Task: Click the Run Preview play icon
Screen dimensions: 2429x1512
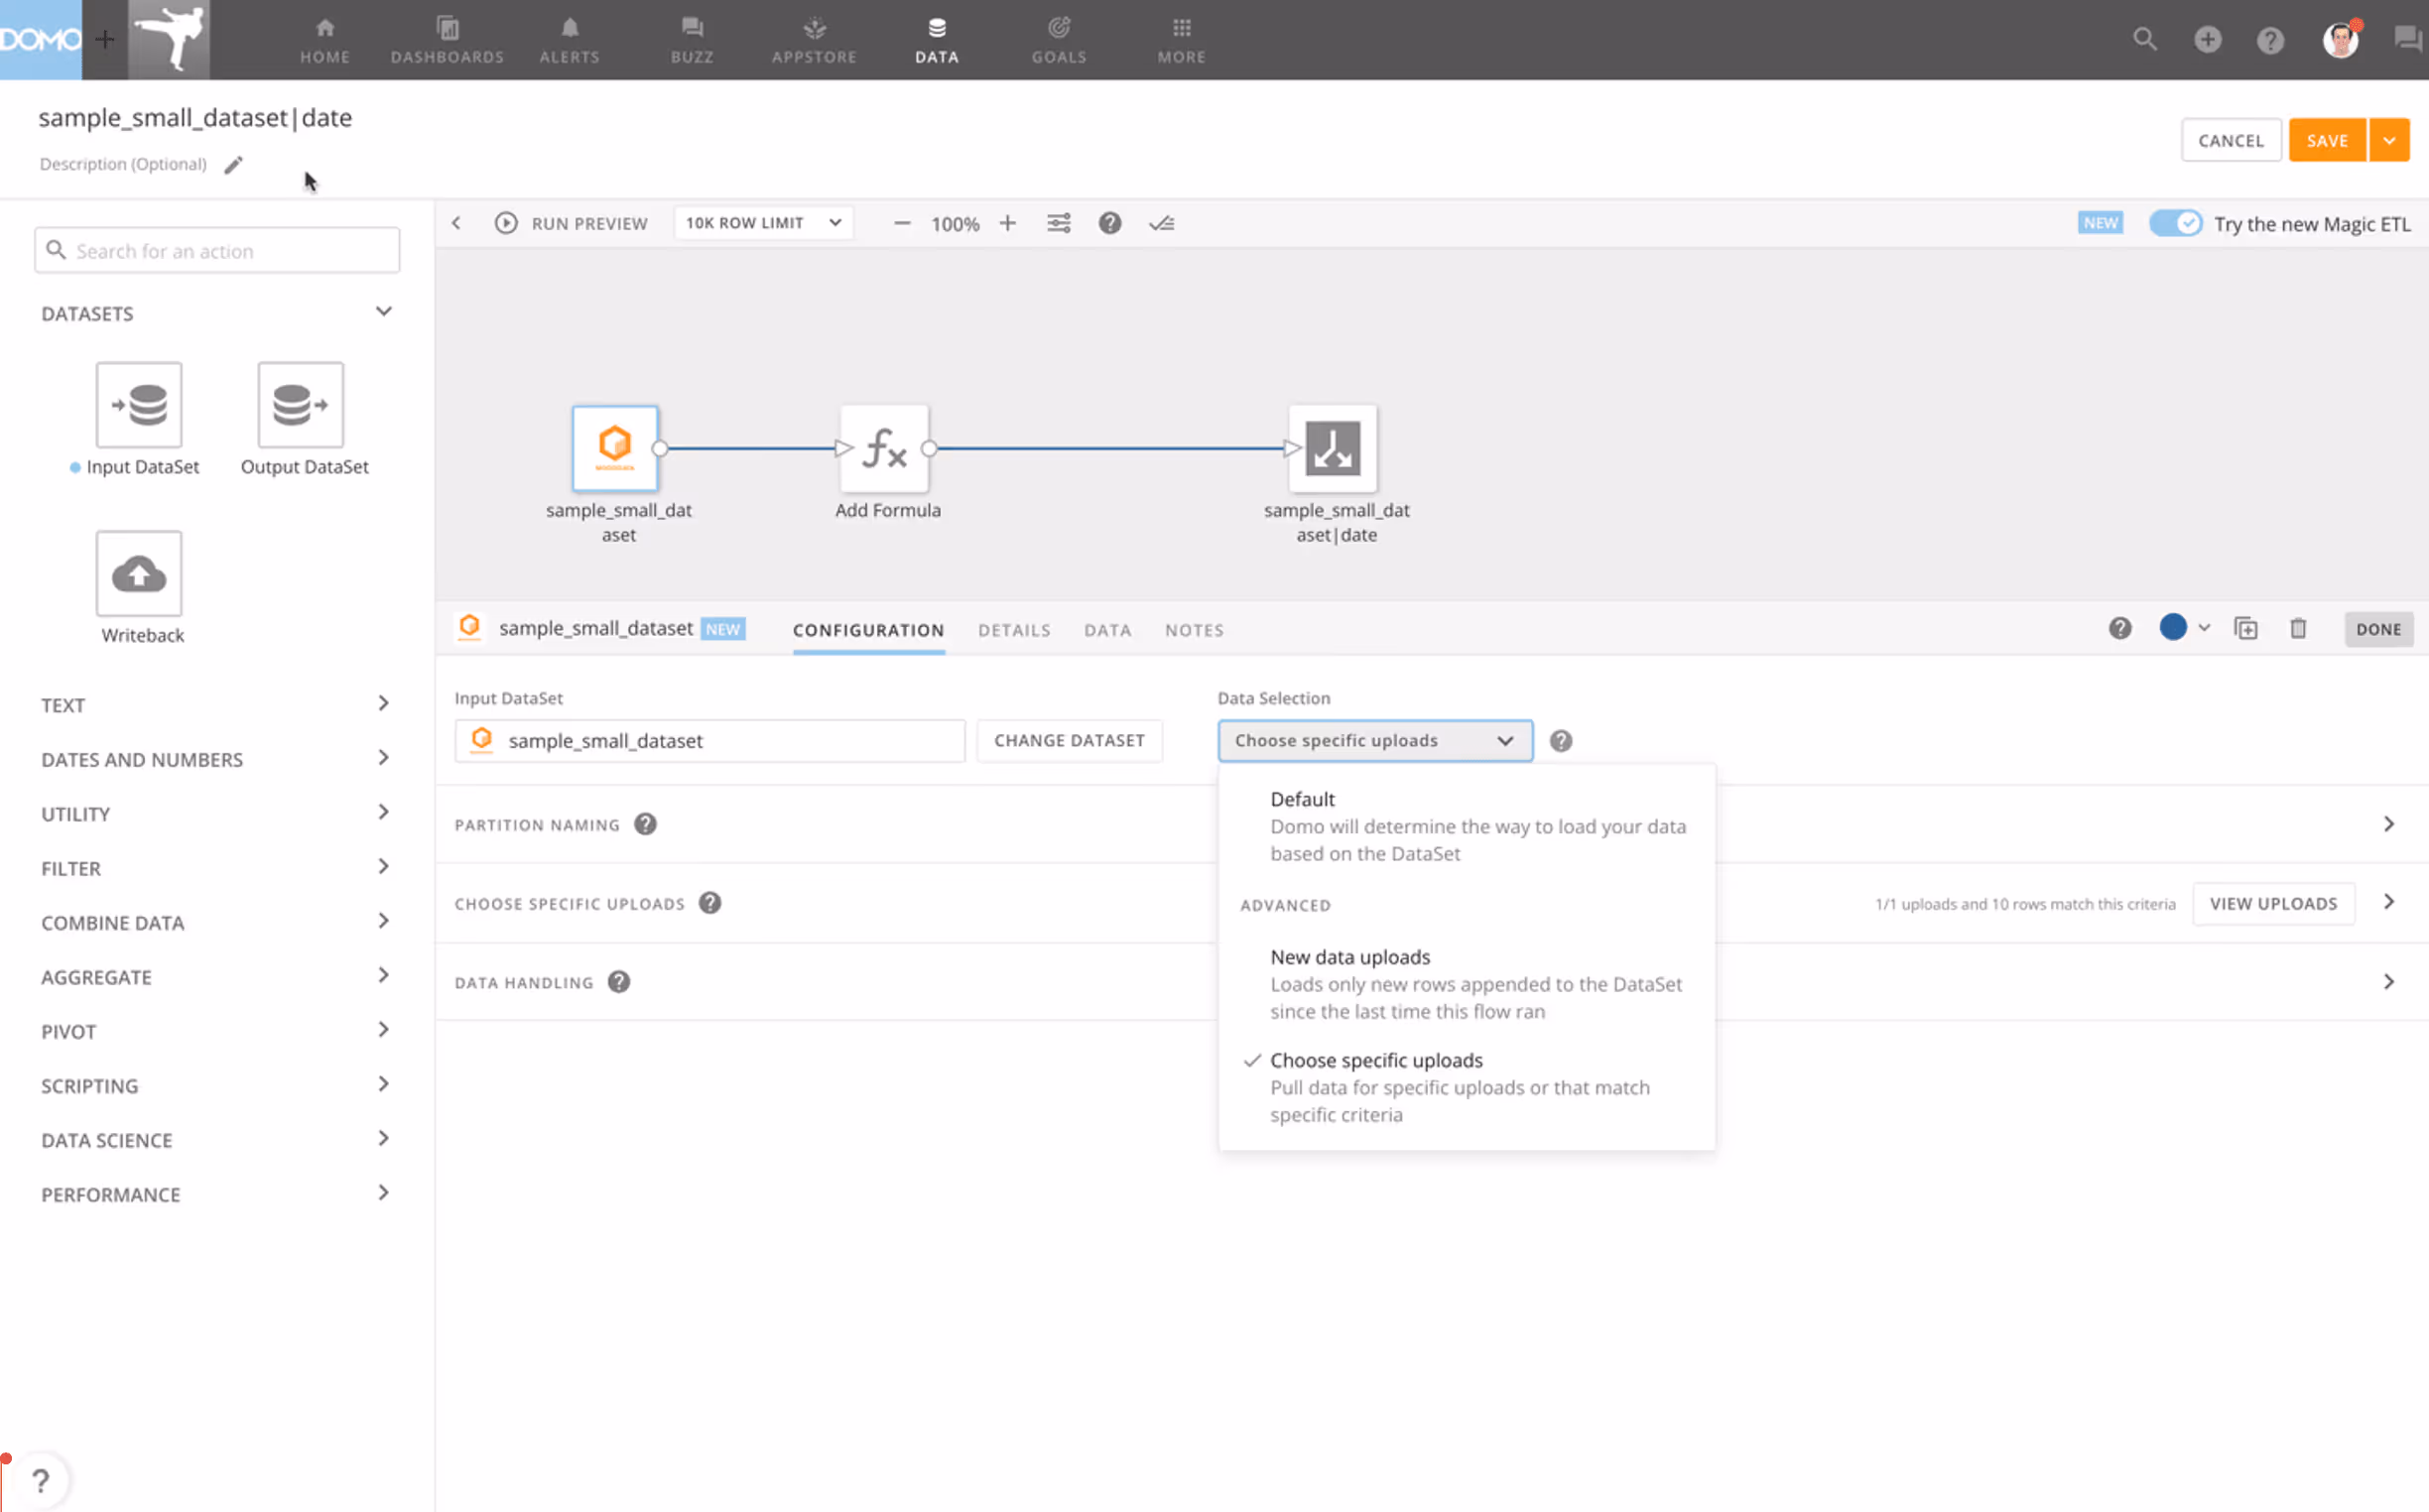Action: click(x=506, y=223)
